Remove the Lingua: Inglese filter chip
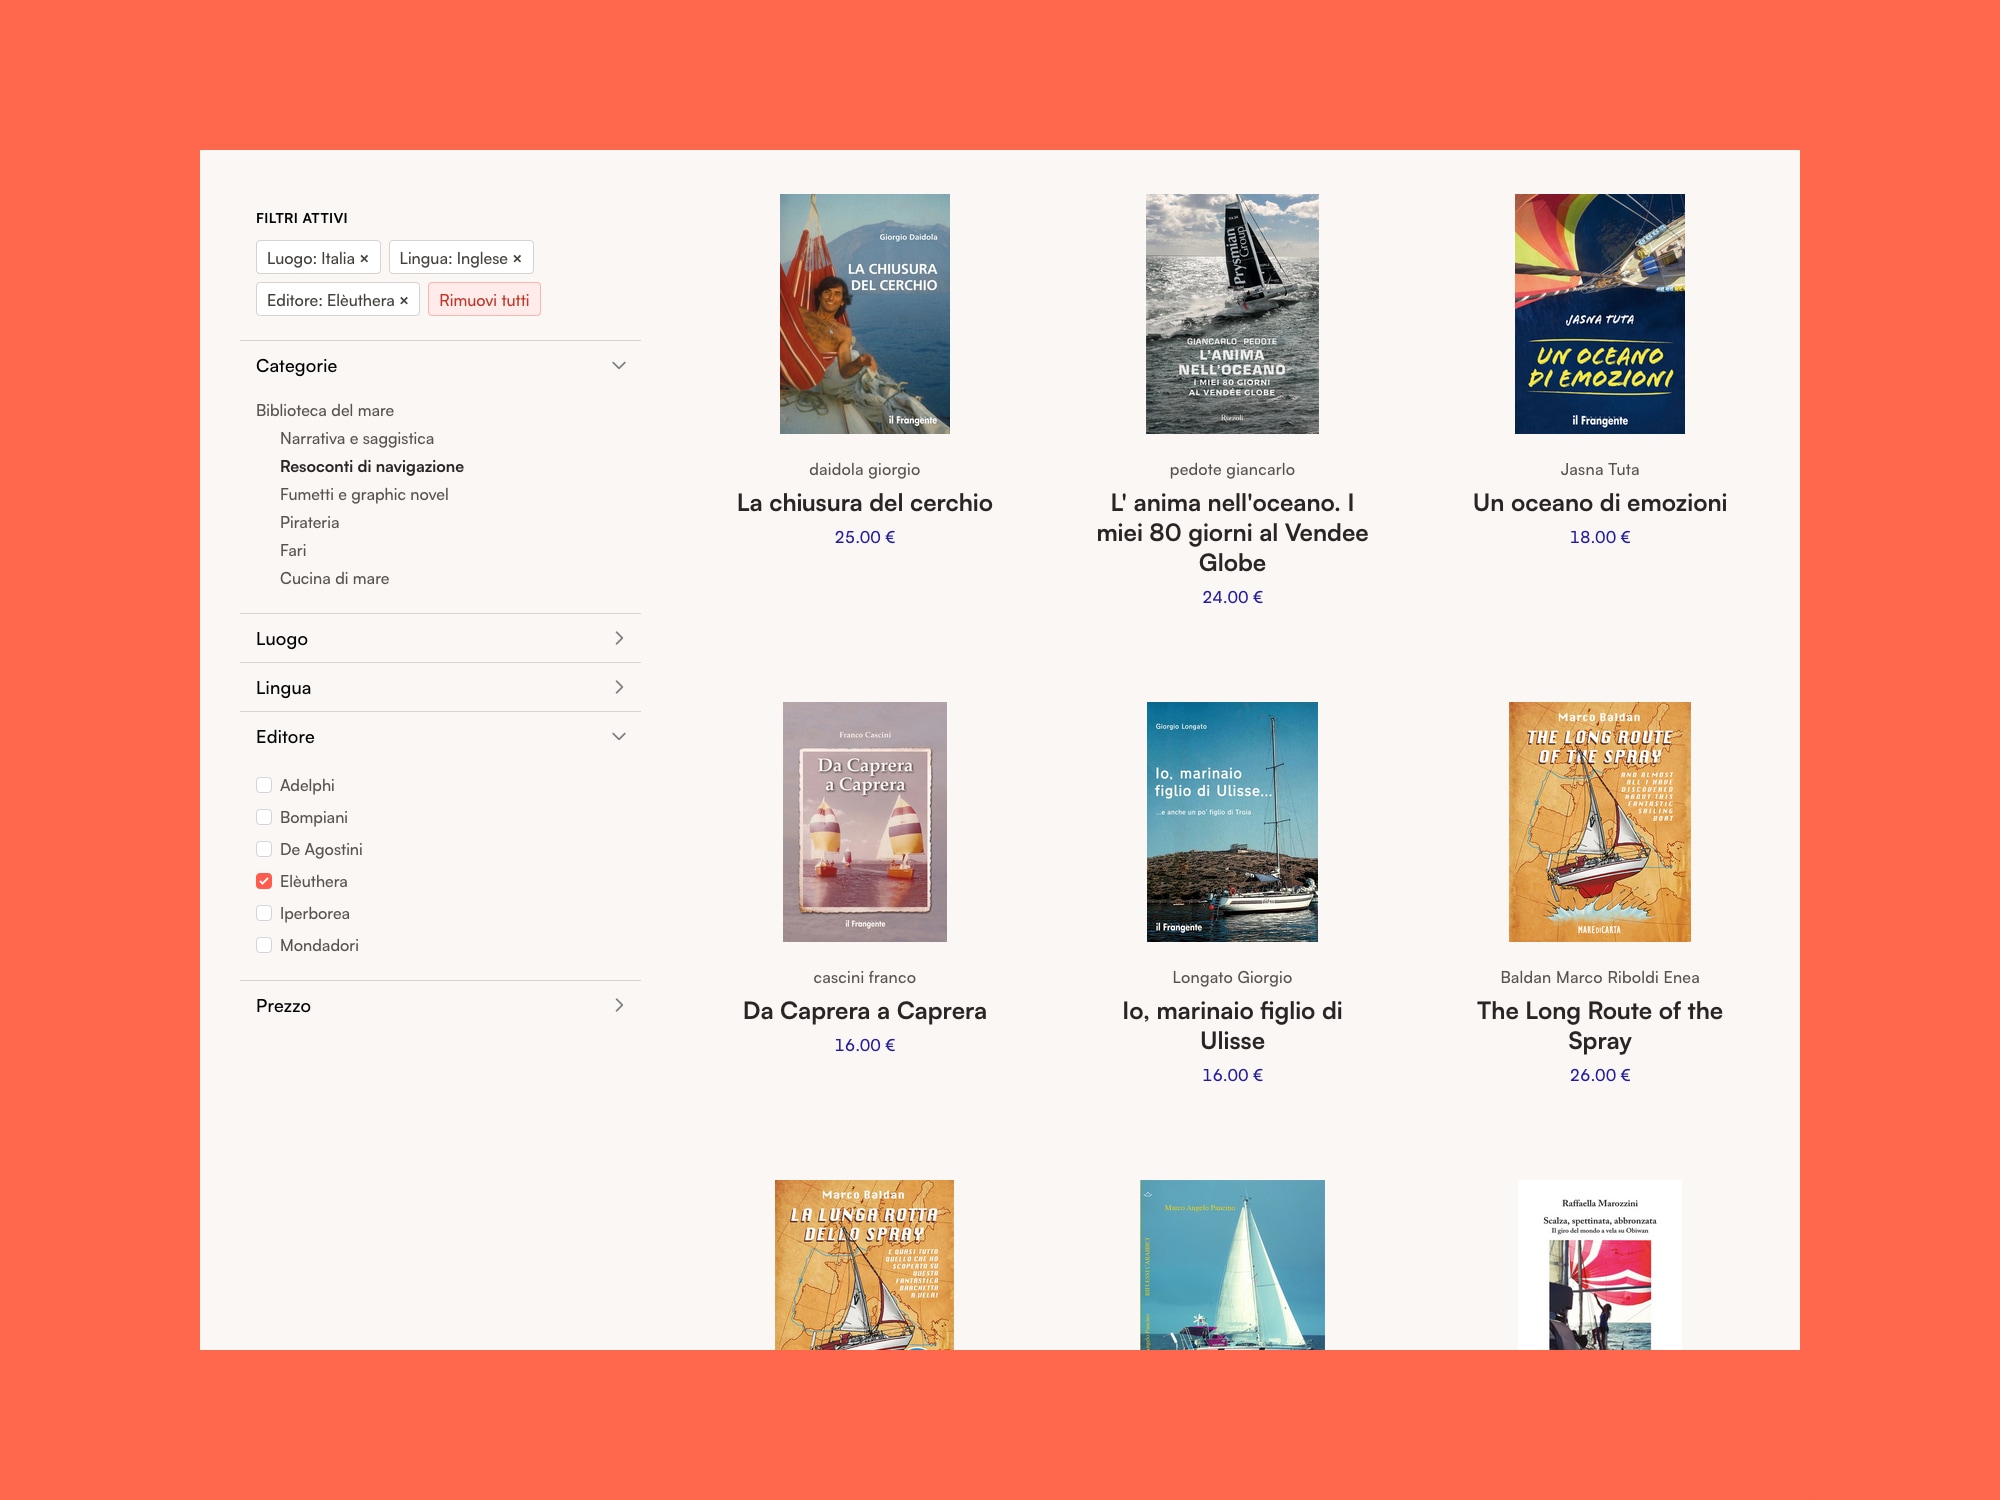The height and width of the screenshot is (1500, 2000). 517,259
